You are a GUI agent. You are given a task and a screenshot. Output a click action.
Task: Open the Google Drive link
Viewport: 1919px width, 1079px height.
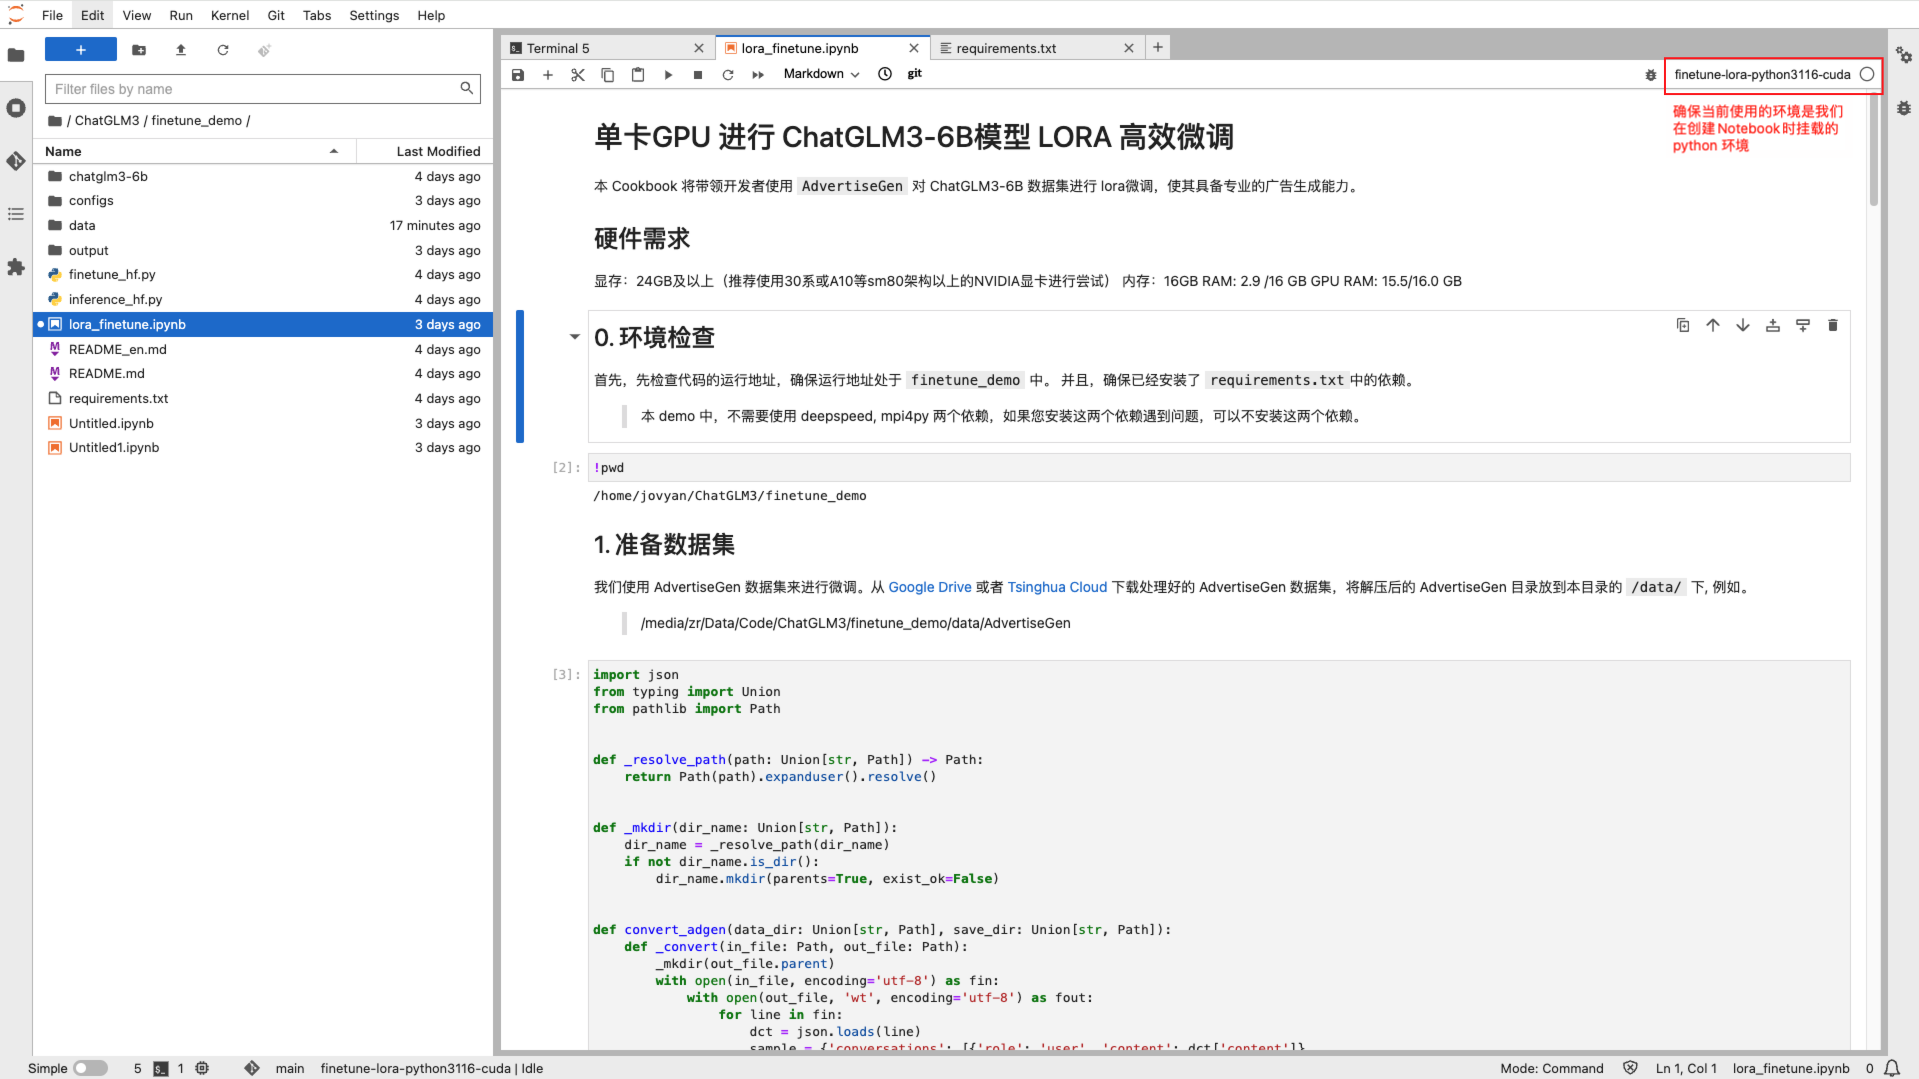click(x=929, y=587)
